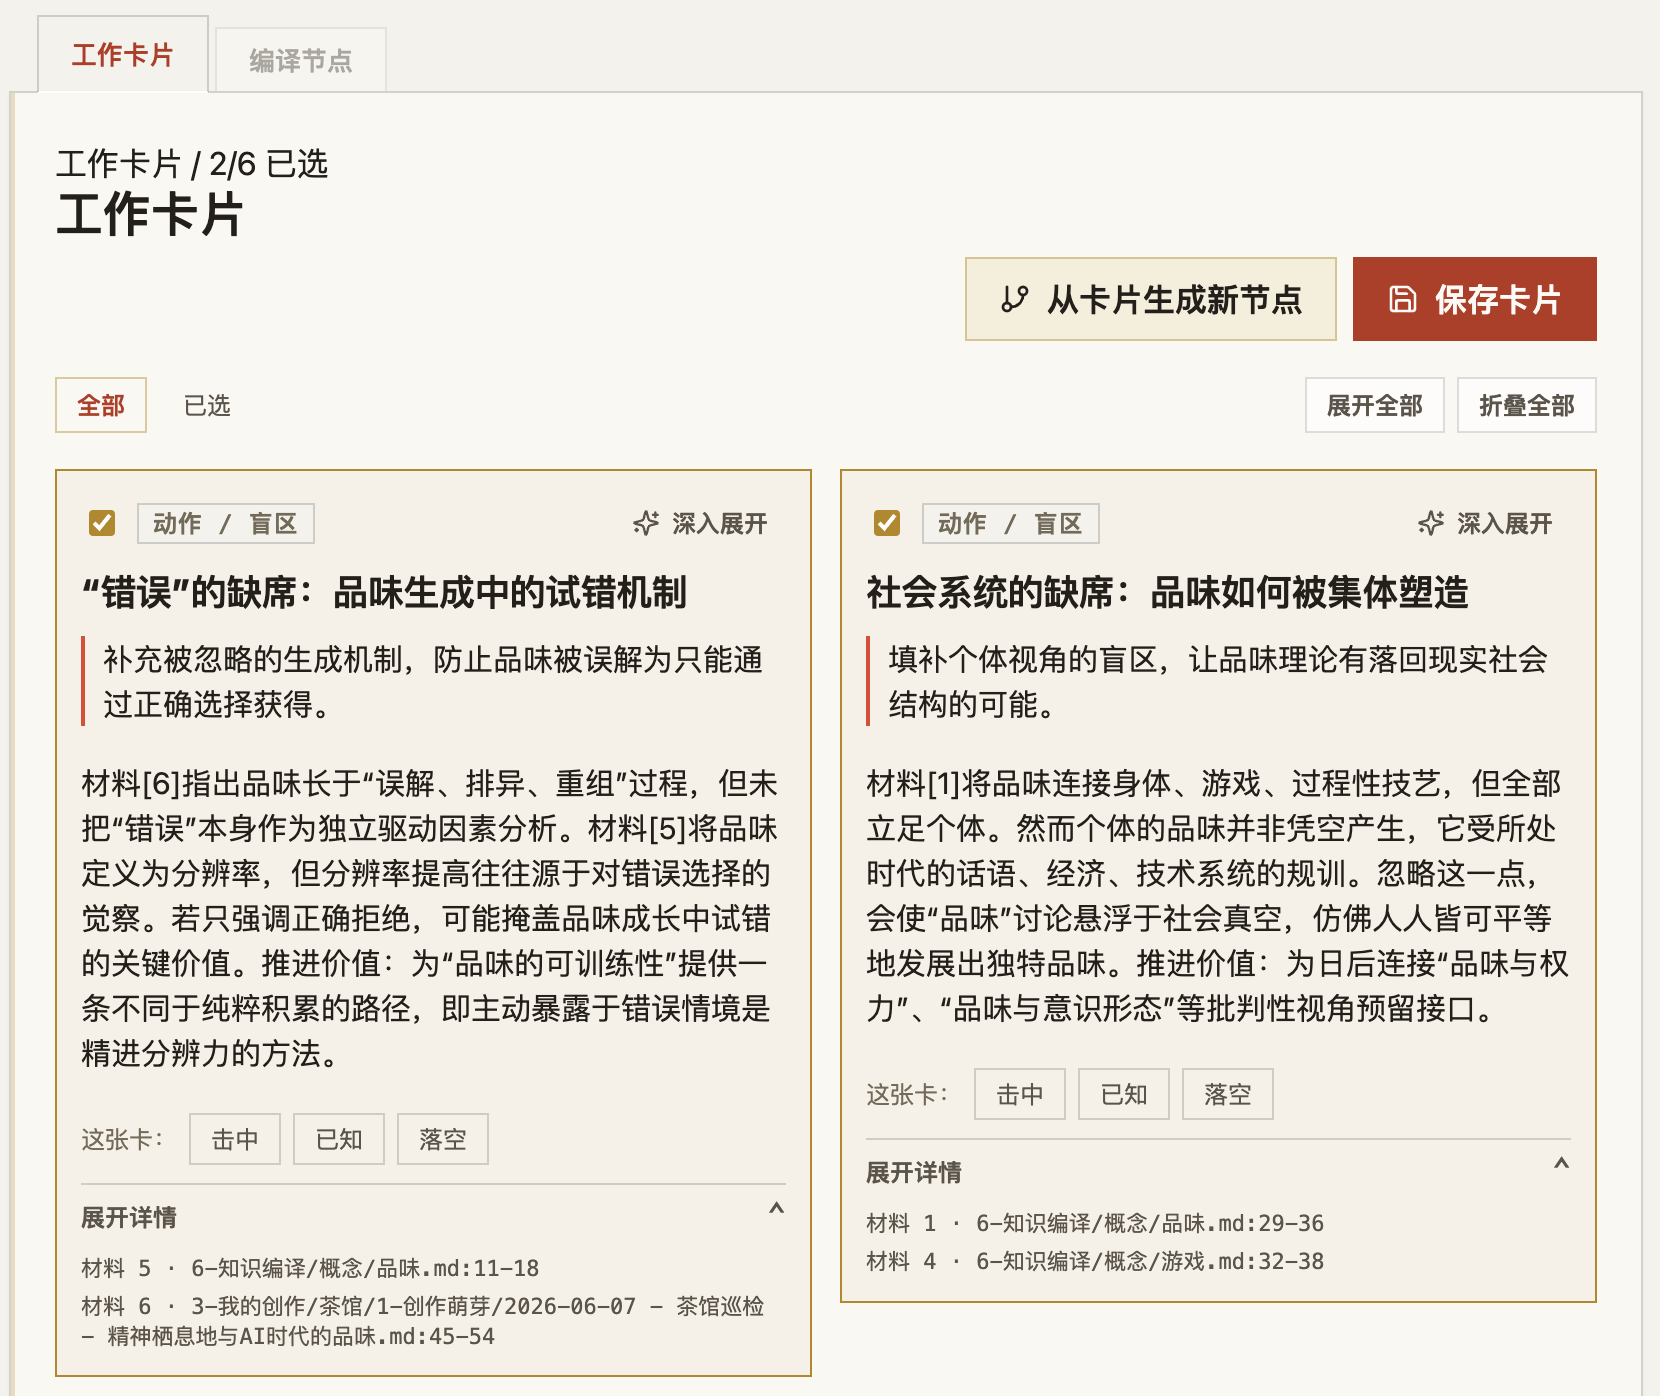The height and width of the screenshot is (1396, 1660).
Task: Open source 材料 5 品味.md:11-18
Action: 311,1268
